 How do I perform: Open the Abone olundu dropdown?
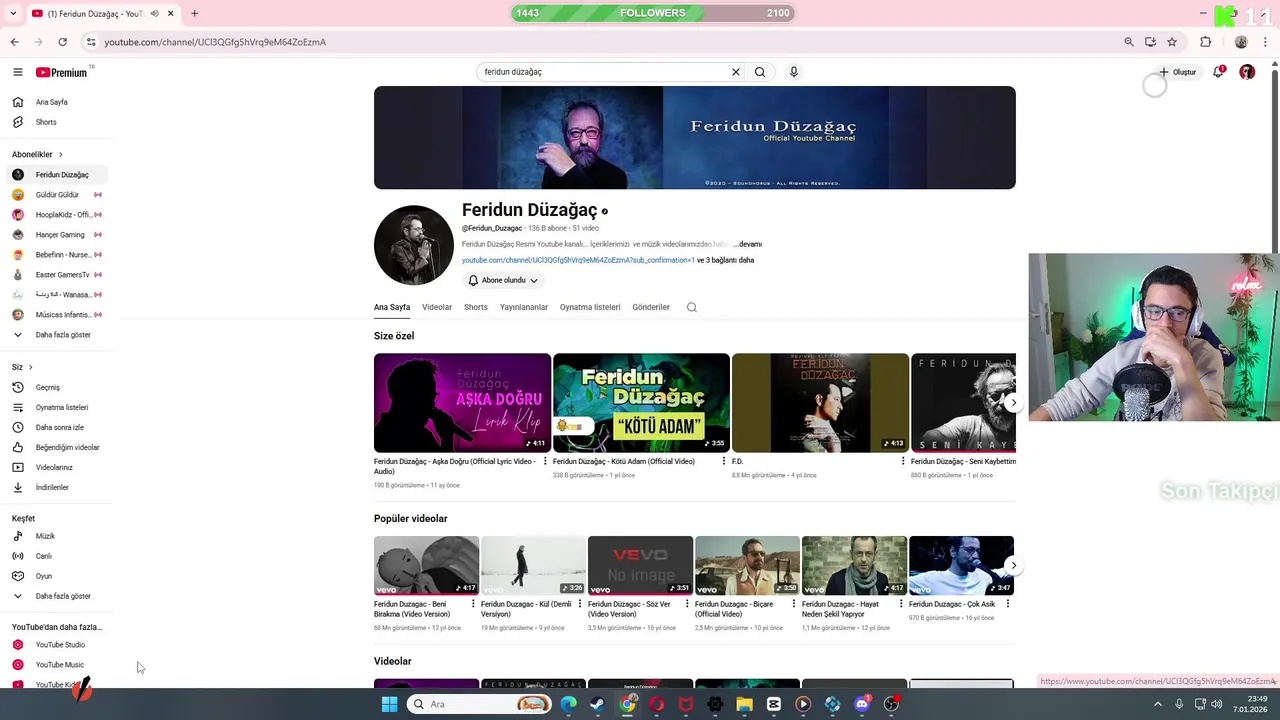503,281
